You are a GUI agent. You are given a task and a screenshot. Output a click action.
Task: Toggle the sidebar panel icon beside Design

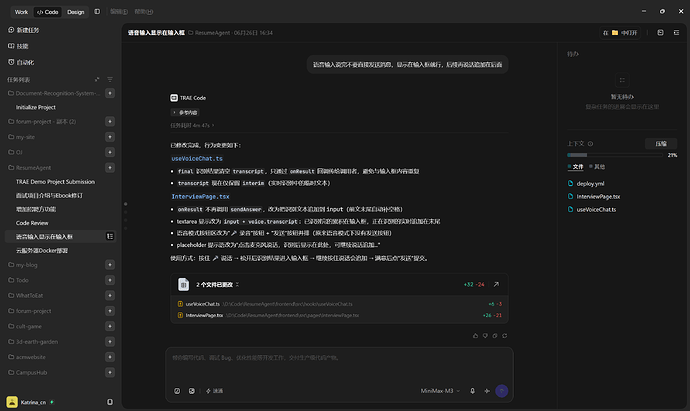pos(97,11)
